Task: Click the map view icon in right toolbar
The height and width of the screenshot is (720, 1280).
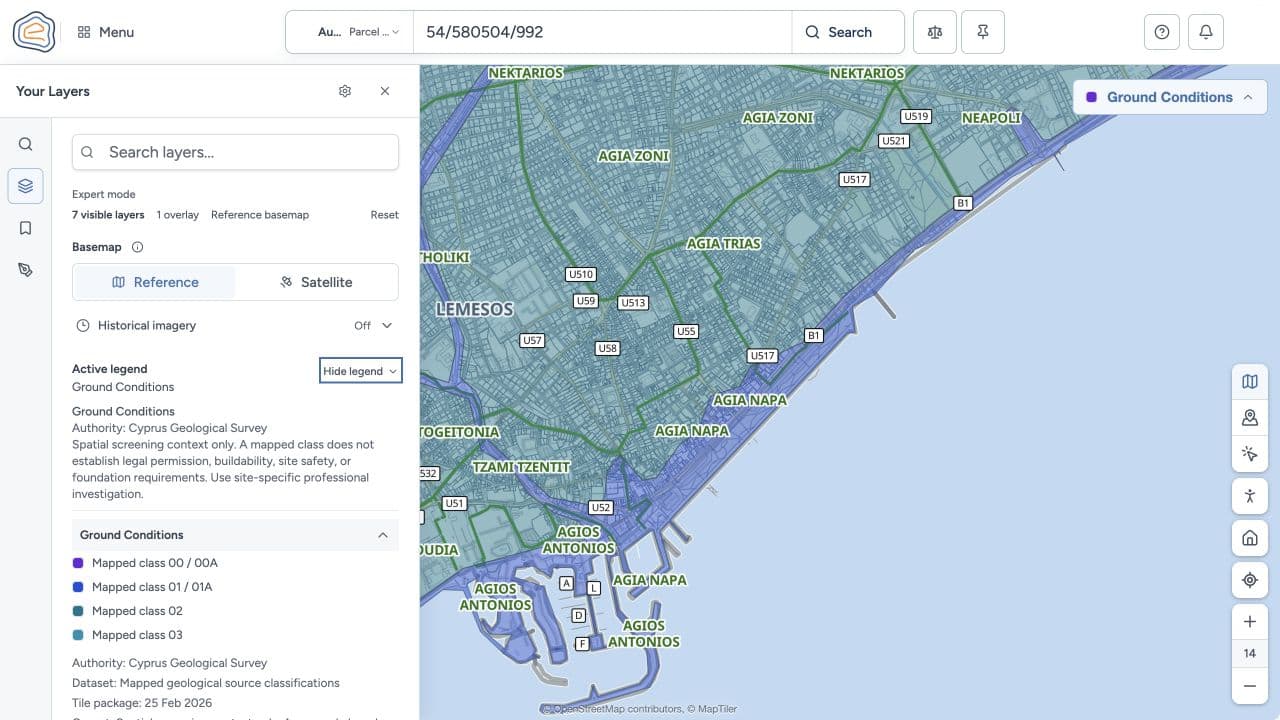Action: pos(1250,381)
